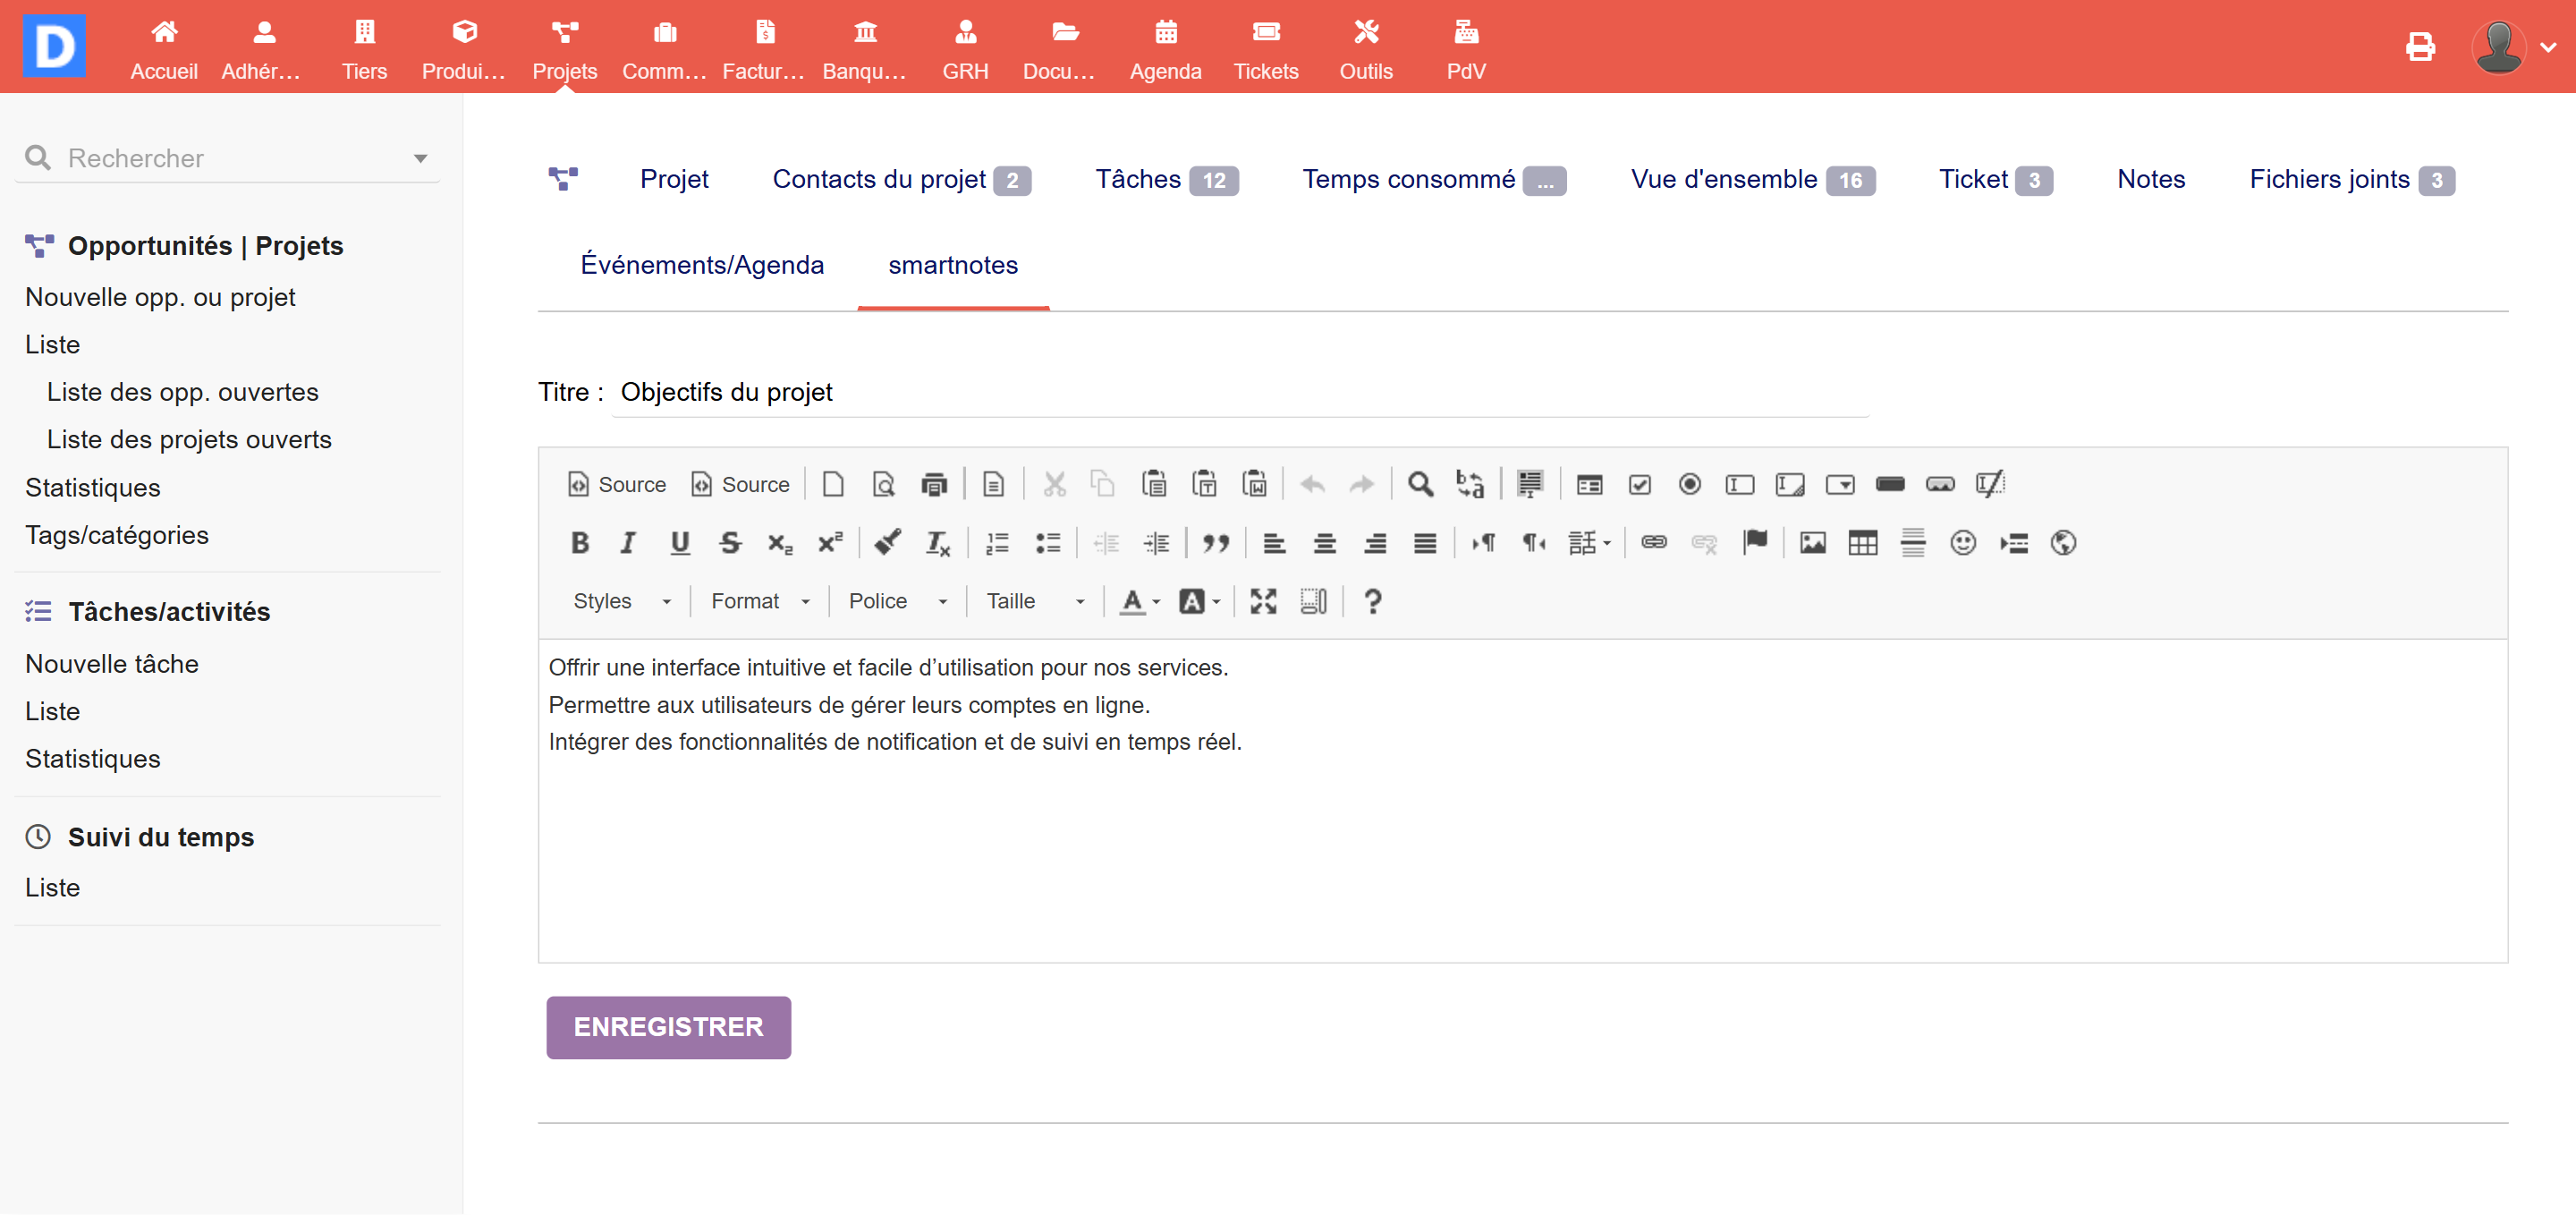Toggle the first Source view button
Image resolution: width=2576 pixels, height=1215 pixels.
point(617,485)
